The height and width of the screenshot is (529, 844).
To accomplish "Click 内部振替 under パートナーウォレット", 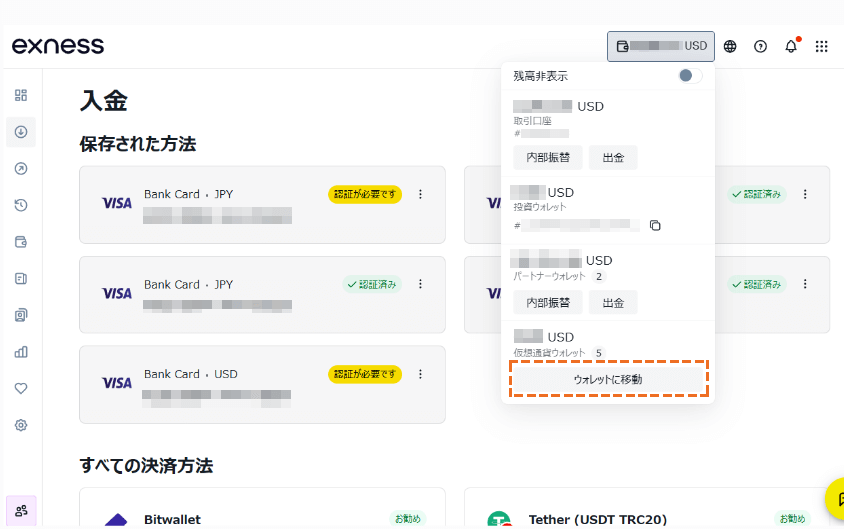I will pos(548,302).
